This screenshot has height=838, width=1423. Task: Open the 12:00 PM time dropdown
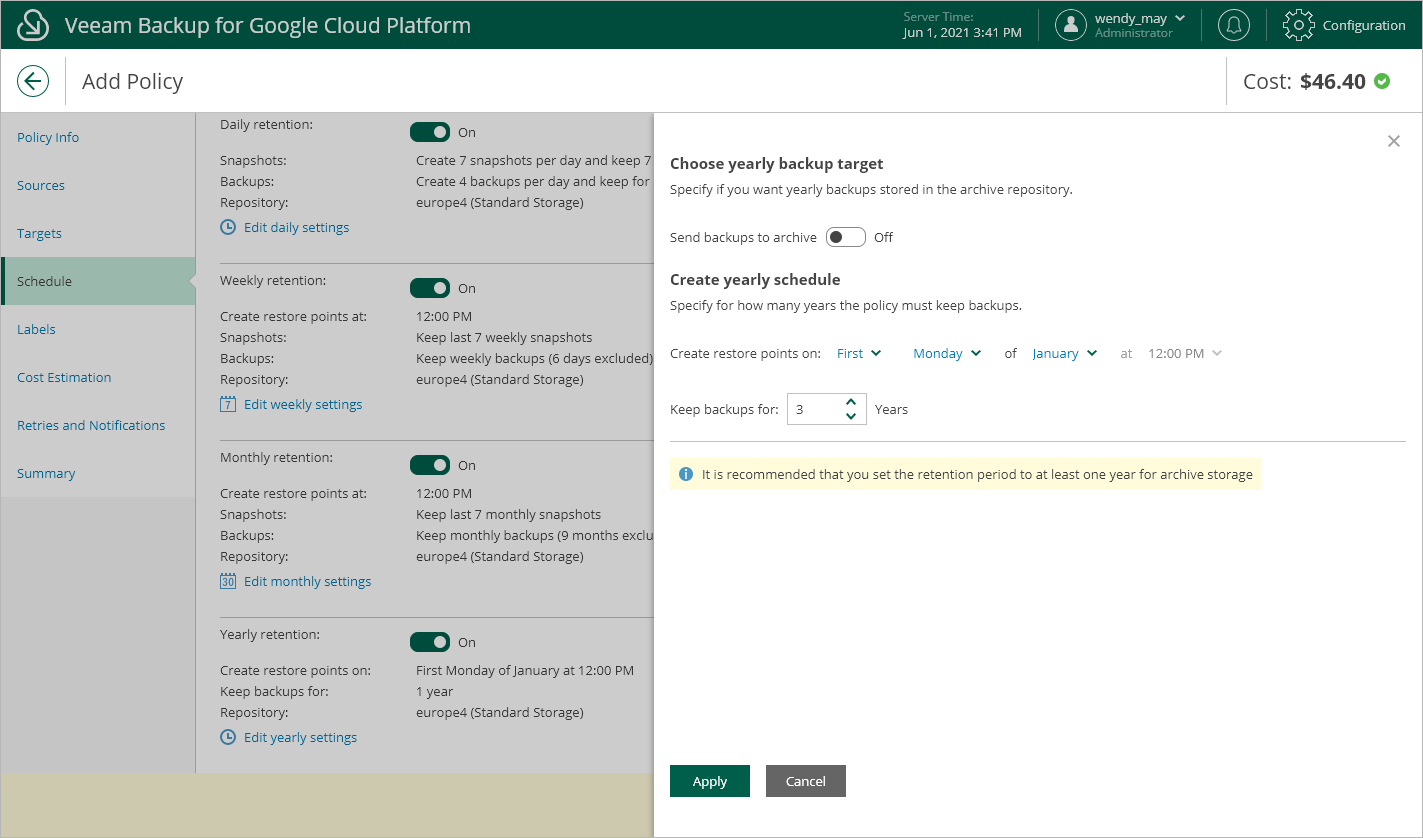1185,353
